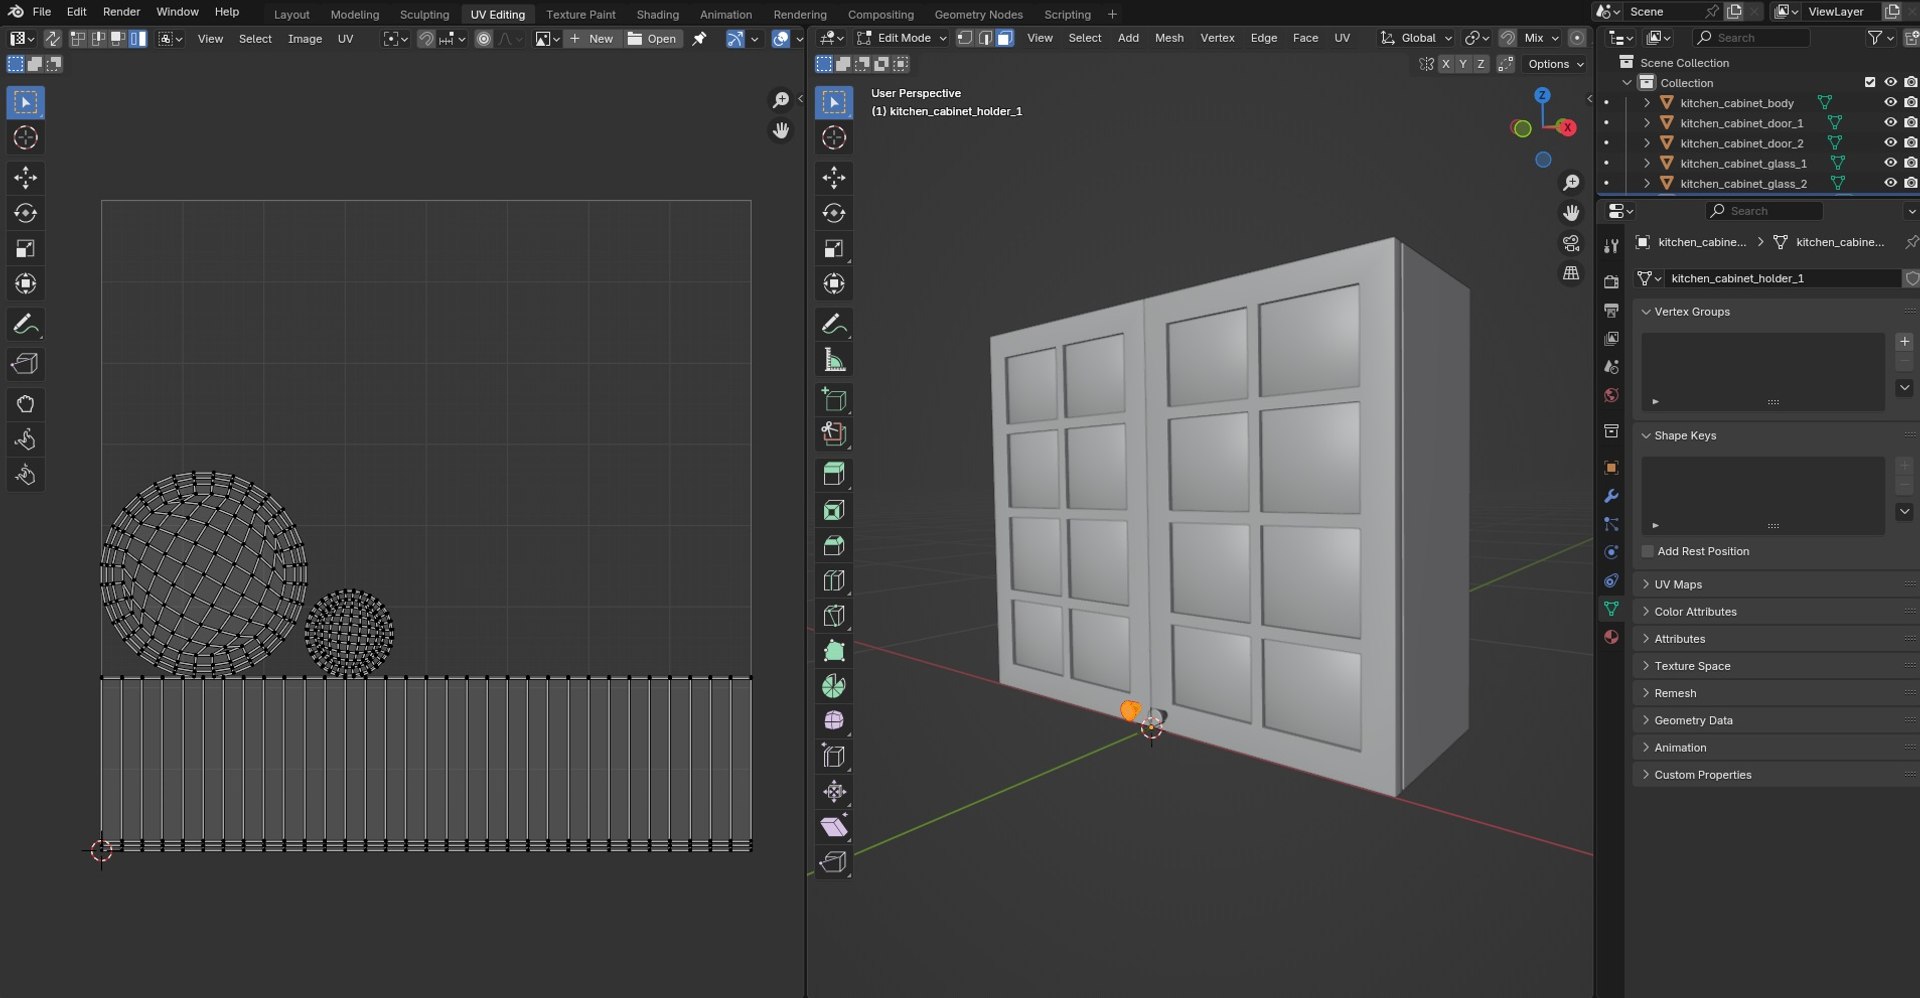The height and width of the screenshot is (998, 1920).
Task: Select the Rotate tool in 3D viewport
Action: tap(834, 213)
